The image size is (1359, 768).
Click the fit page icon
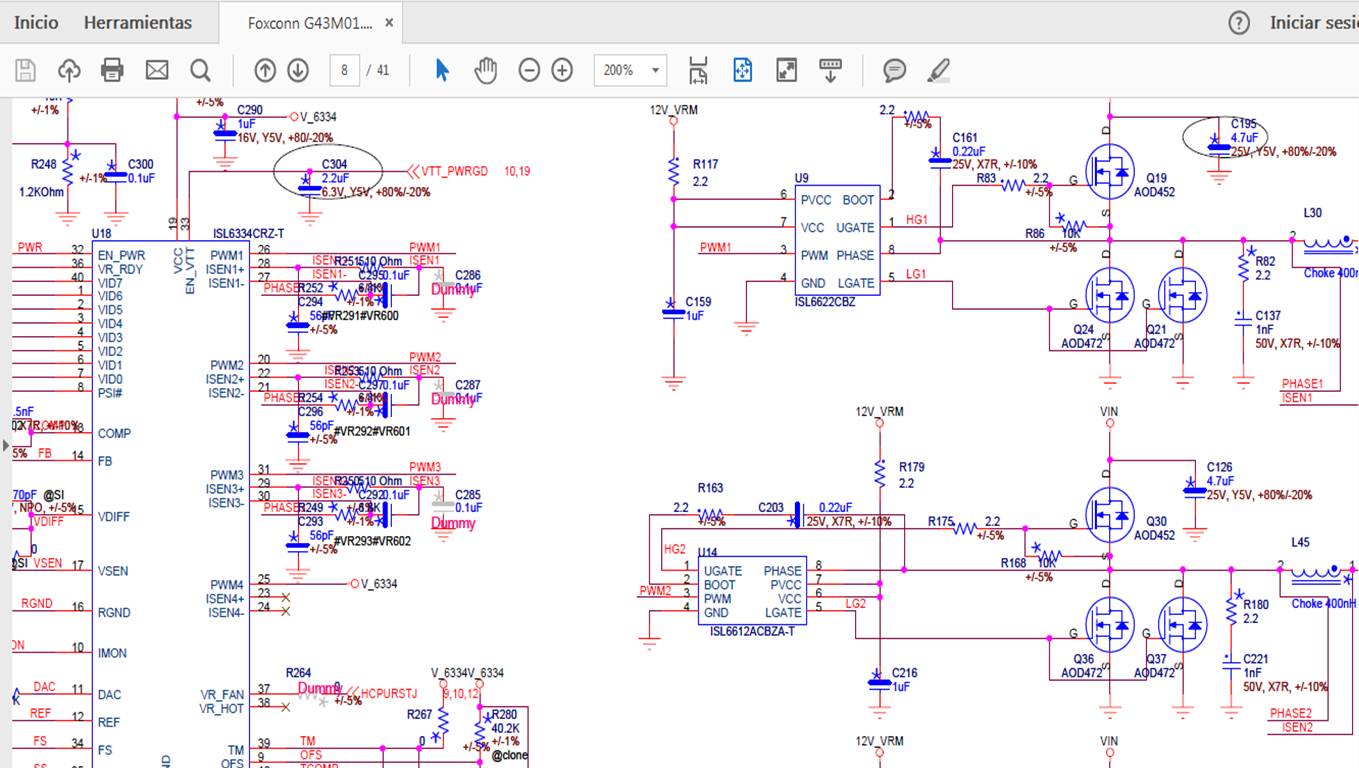coord(742,70)
